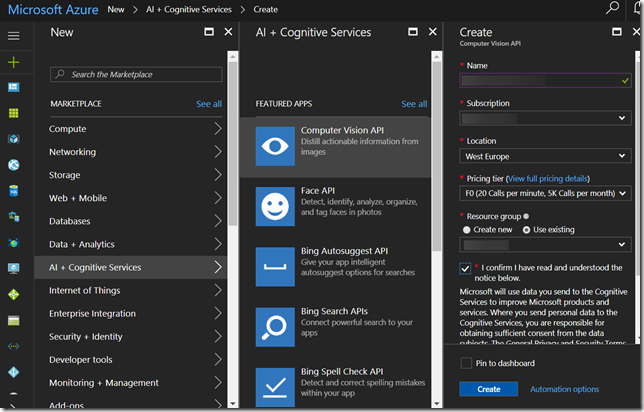Click the green plus New resource icon
This screenshot has width=644, height=412.
tap(13, 62)
